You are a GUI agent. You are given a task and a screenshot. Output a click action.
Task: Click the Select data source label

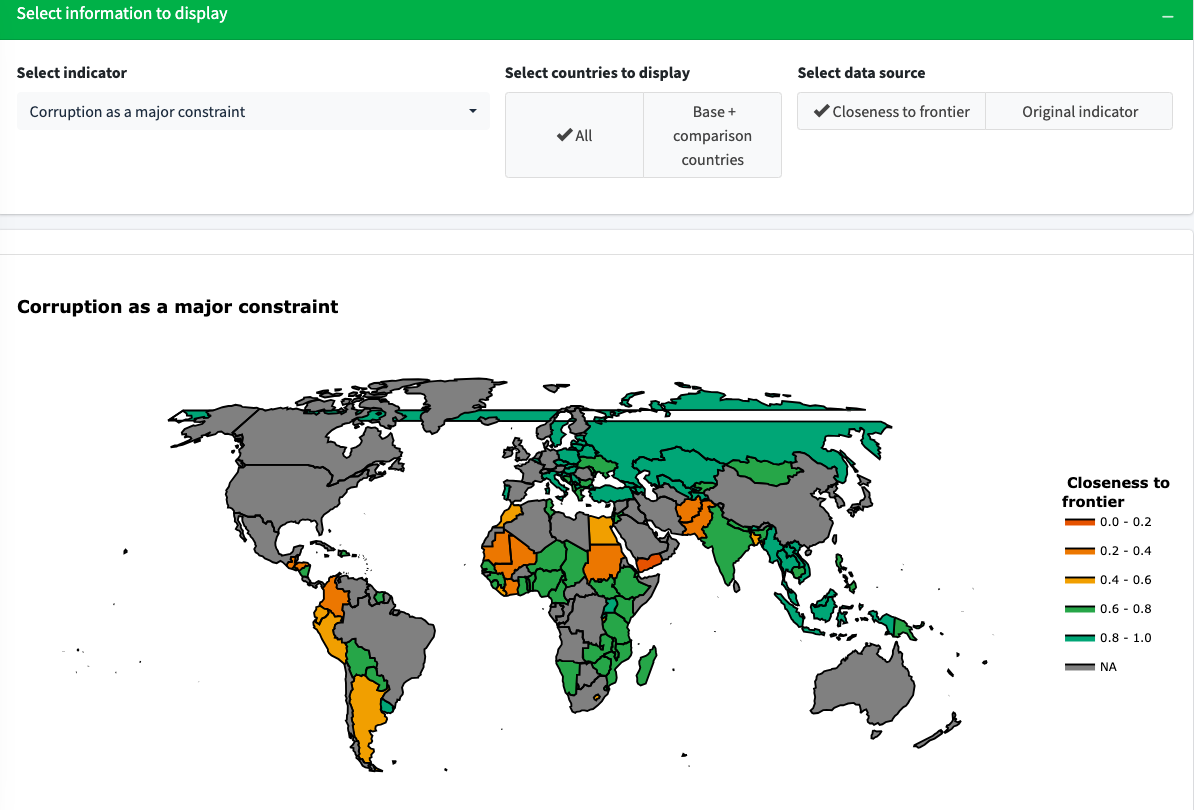(861, 73)
